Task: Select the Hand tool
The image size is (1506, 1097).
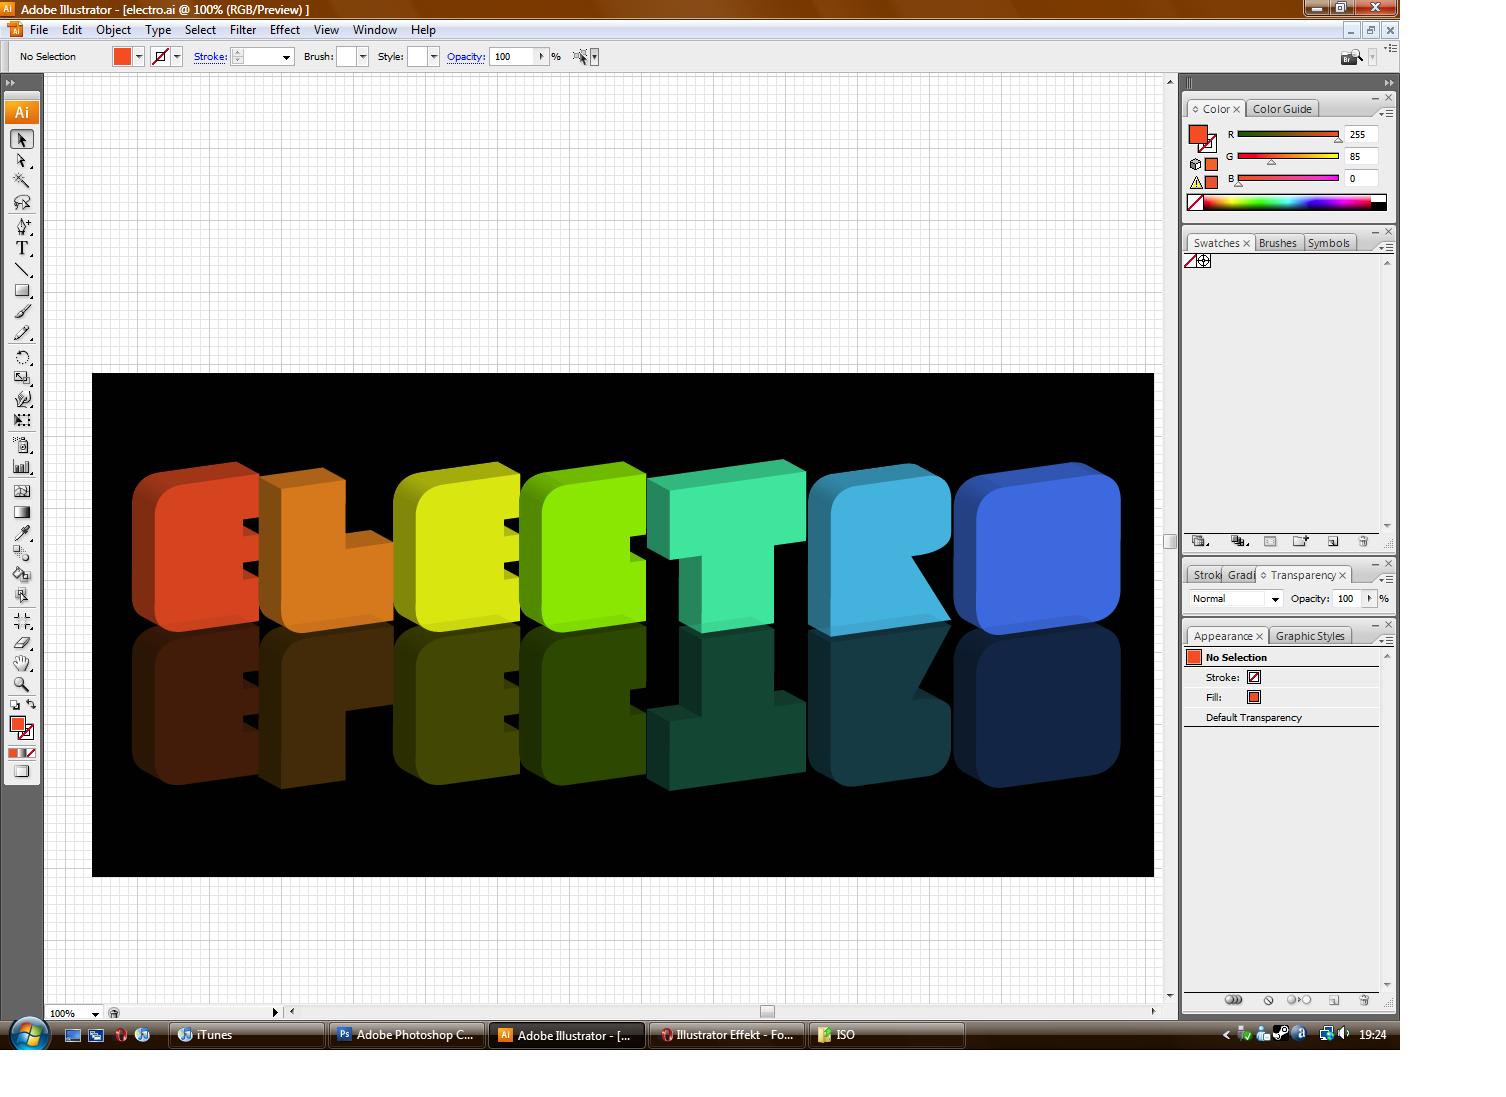Action: point(22,663)
